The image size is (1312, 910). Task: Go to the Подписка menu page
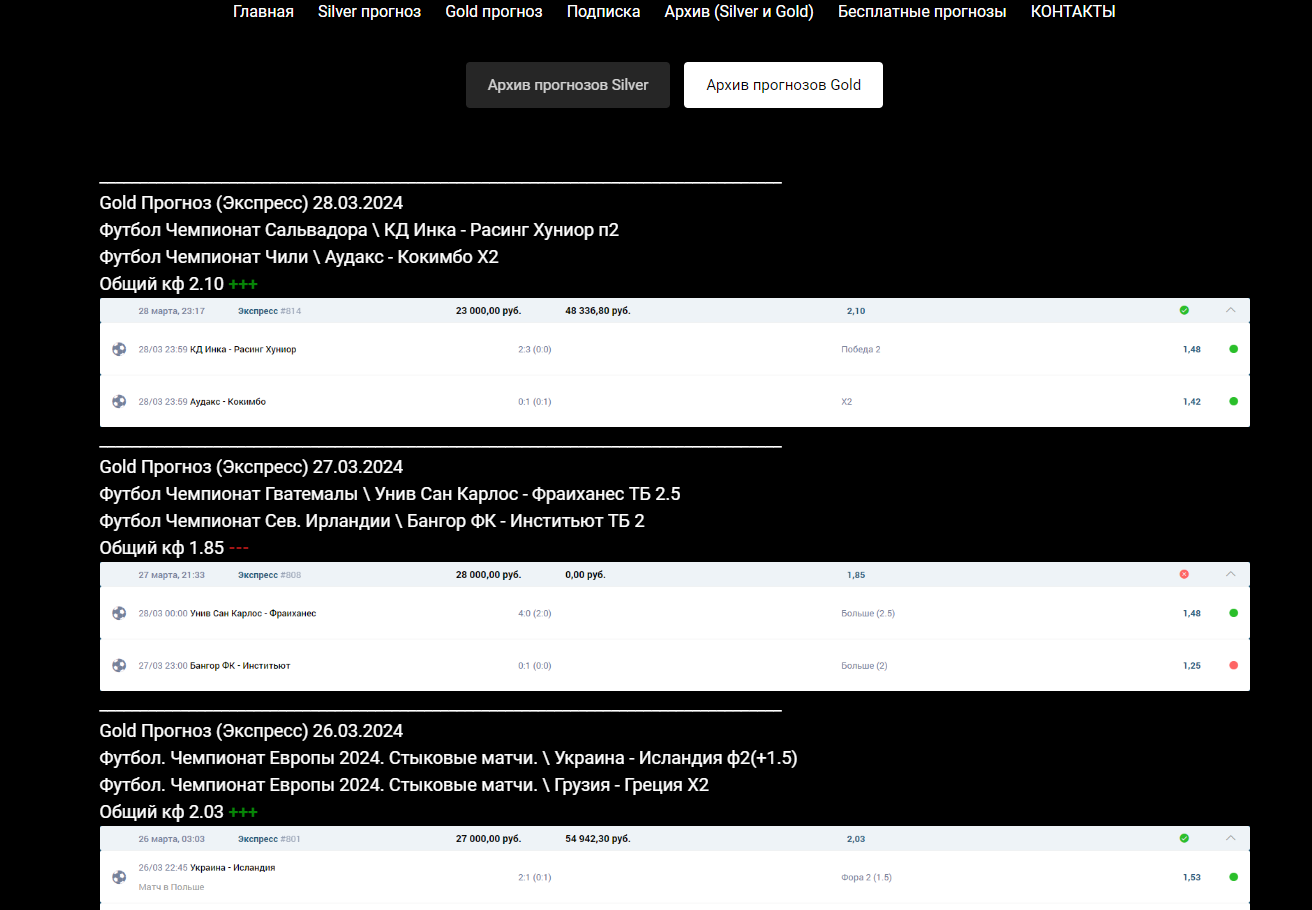[603, 12]
